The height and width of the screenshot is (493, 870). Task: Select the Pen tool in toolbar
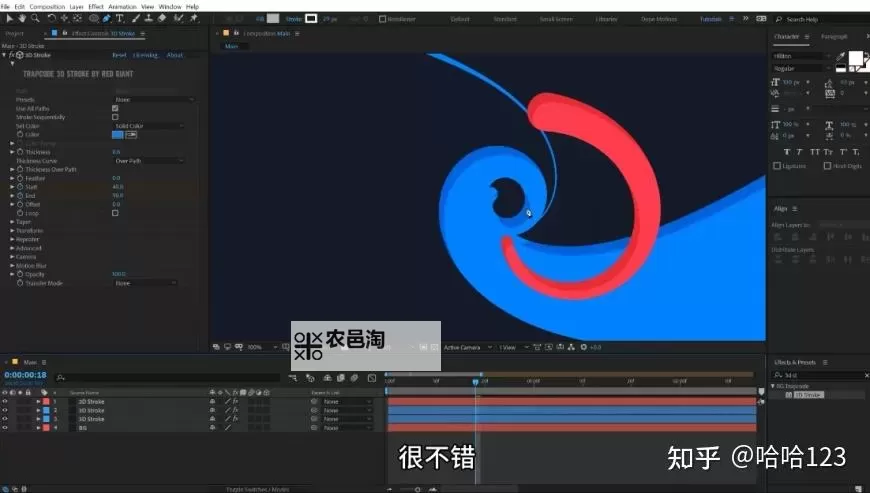[107, 18]
